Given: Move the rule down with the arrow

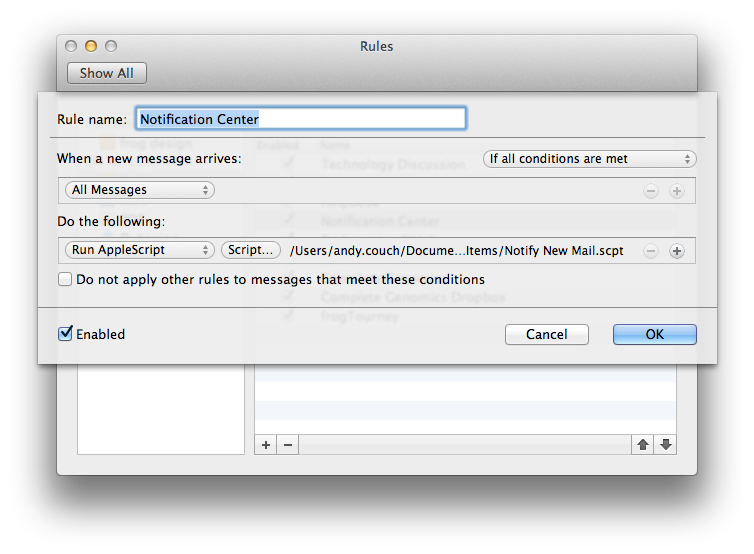Looking at the screenshot, I should pos(666,445).
